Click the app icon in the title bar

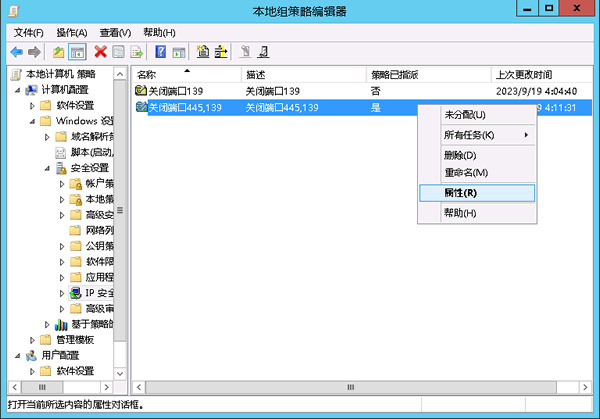pyautogui.click(x=14, y=11)
